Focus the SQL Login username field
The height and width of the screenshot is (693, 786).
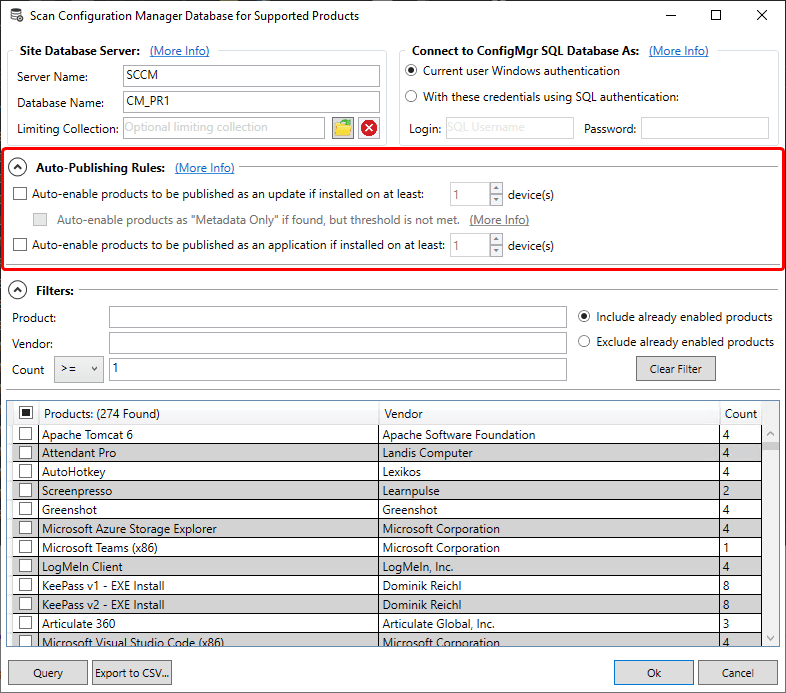(x=510, y=128)
